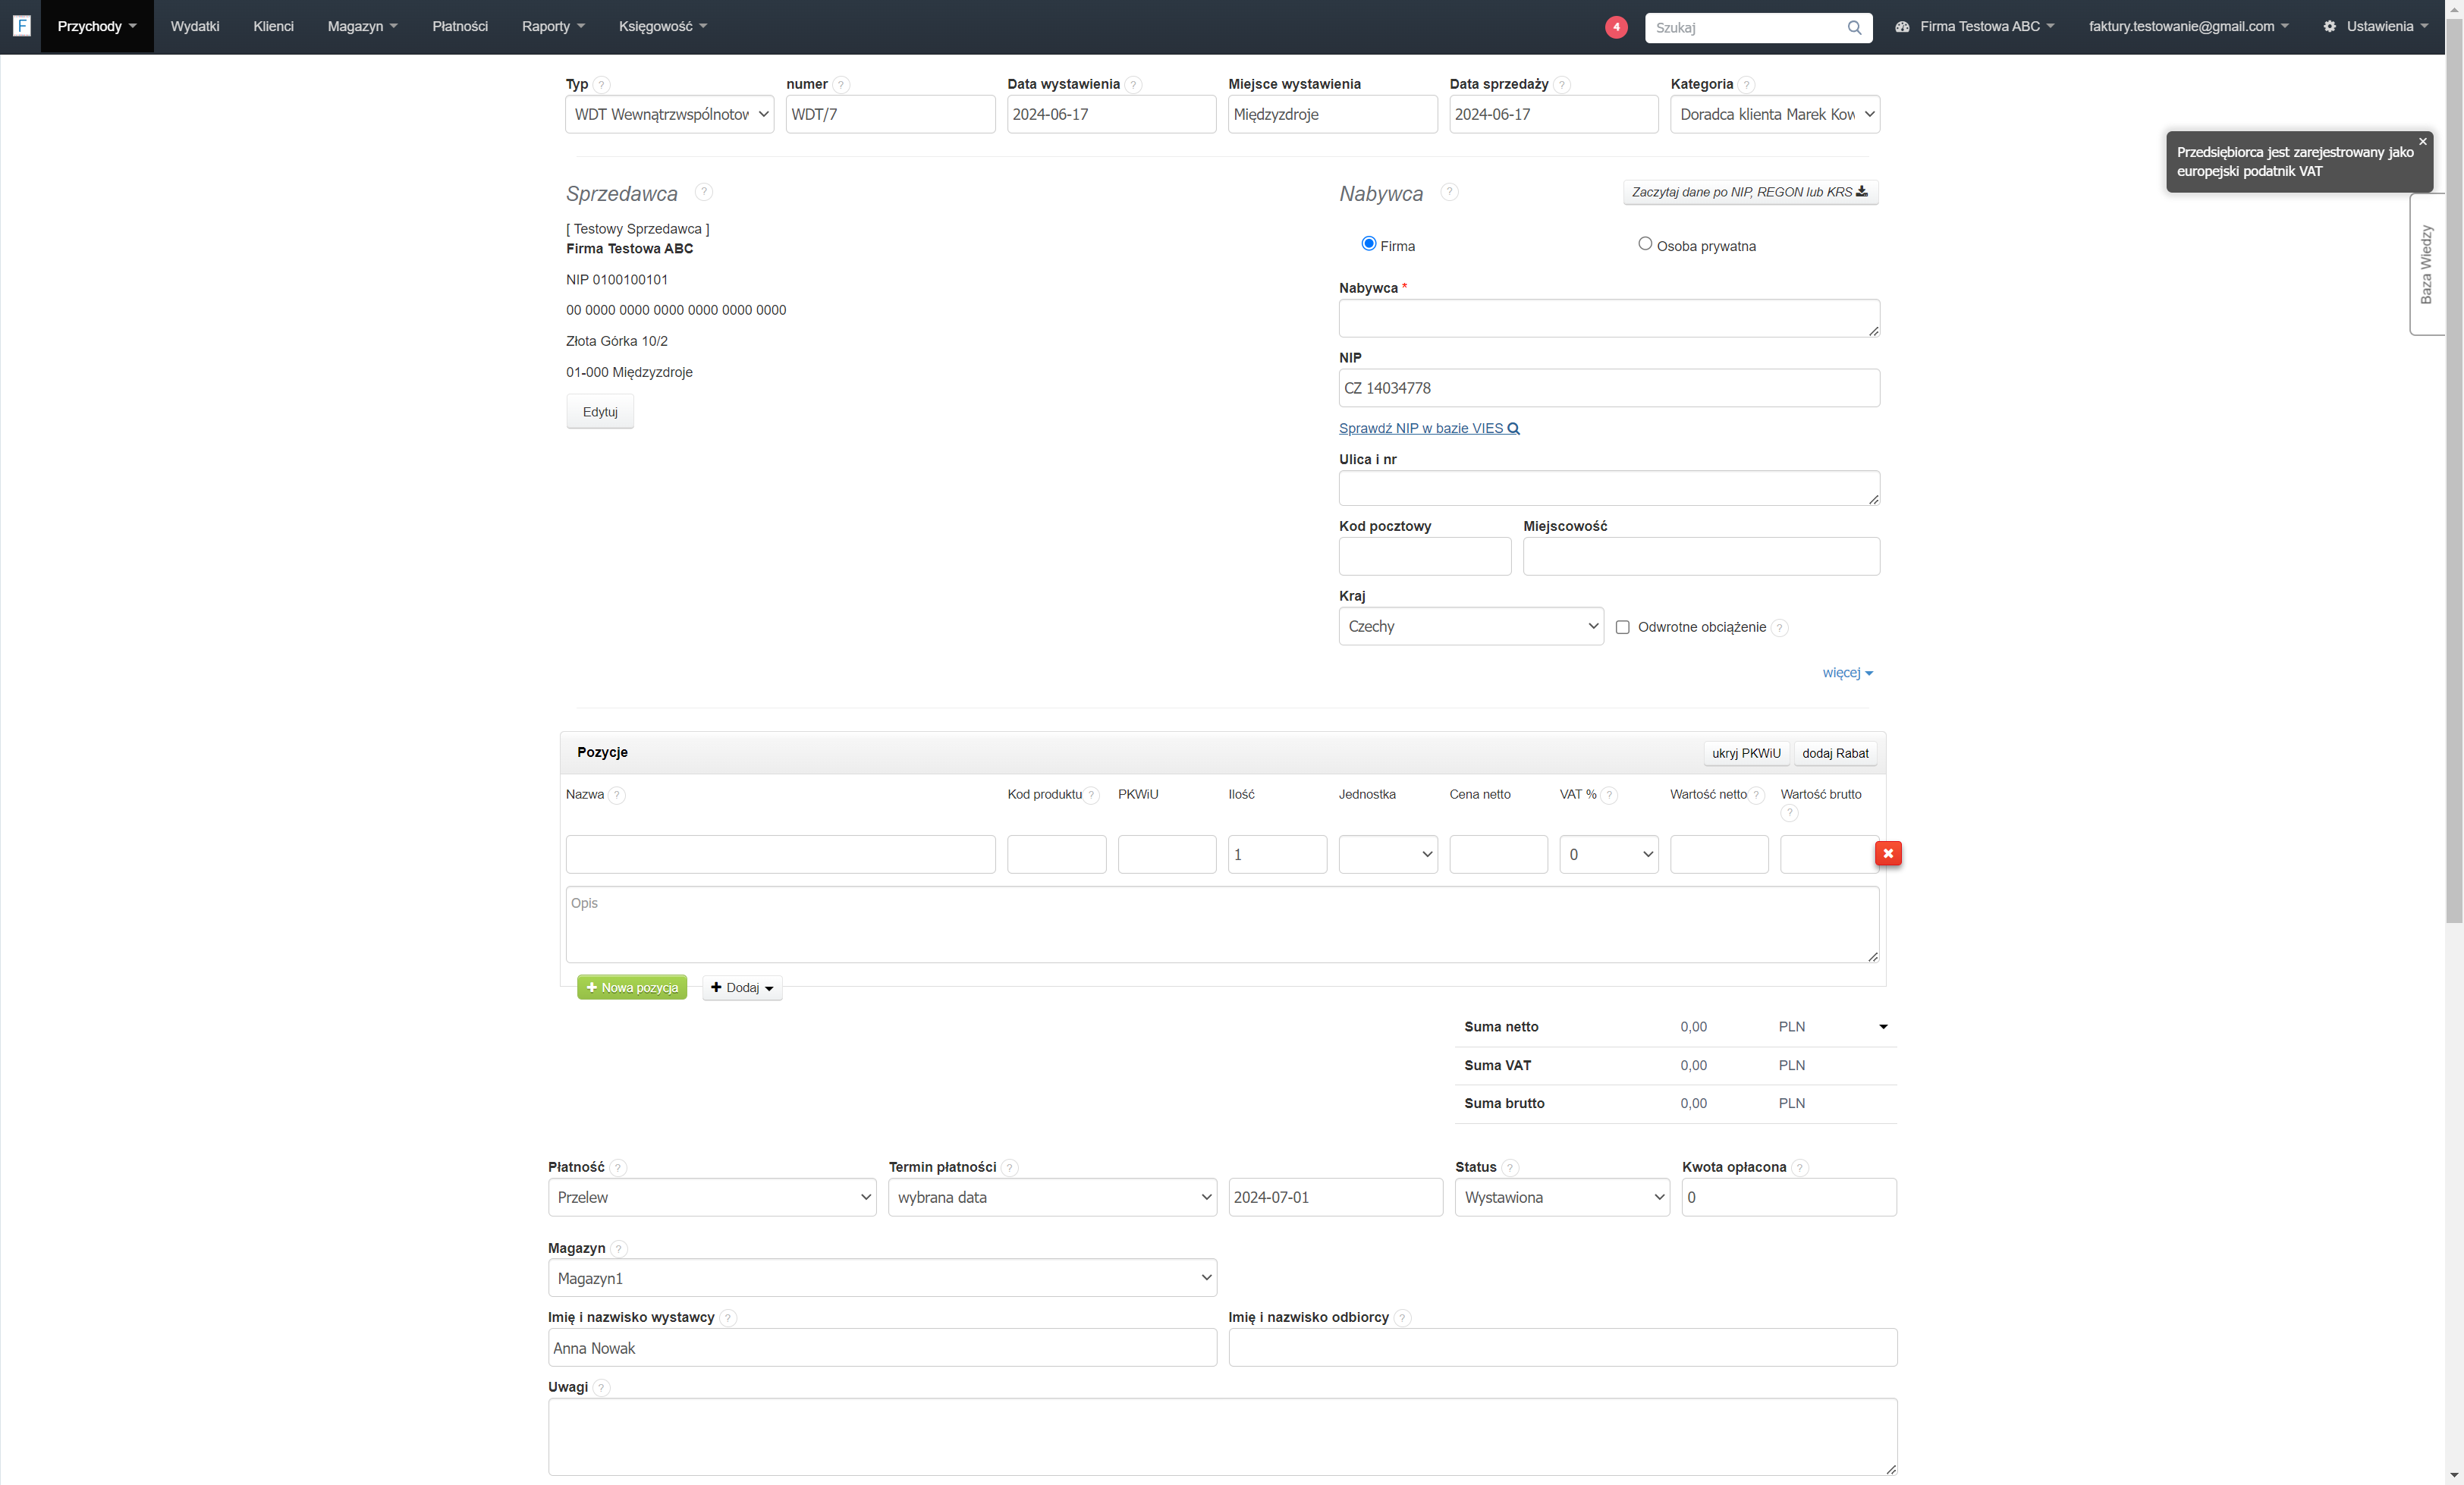Open the faktury.testowanie@gmail.com account menu
The height and width of the screenshot is (1485, 2464).
pos(2188,26)
